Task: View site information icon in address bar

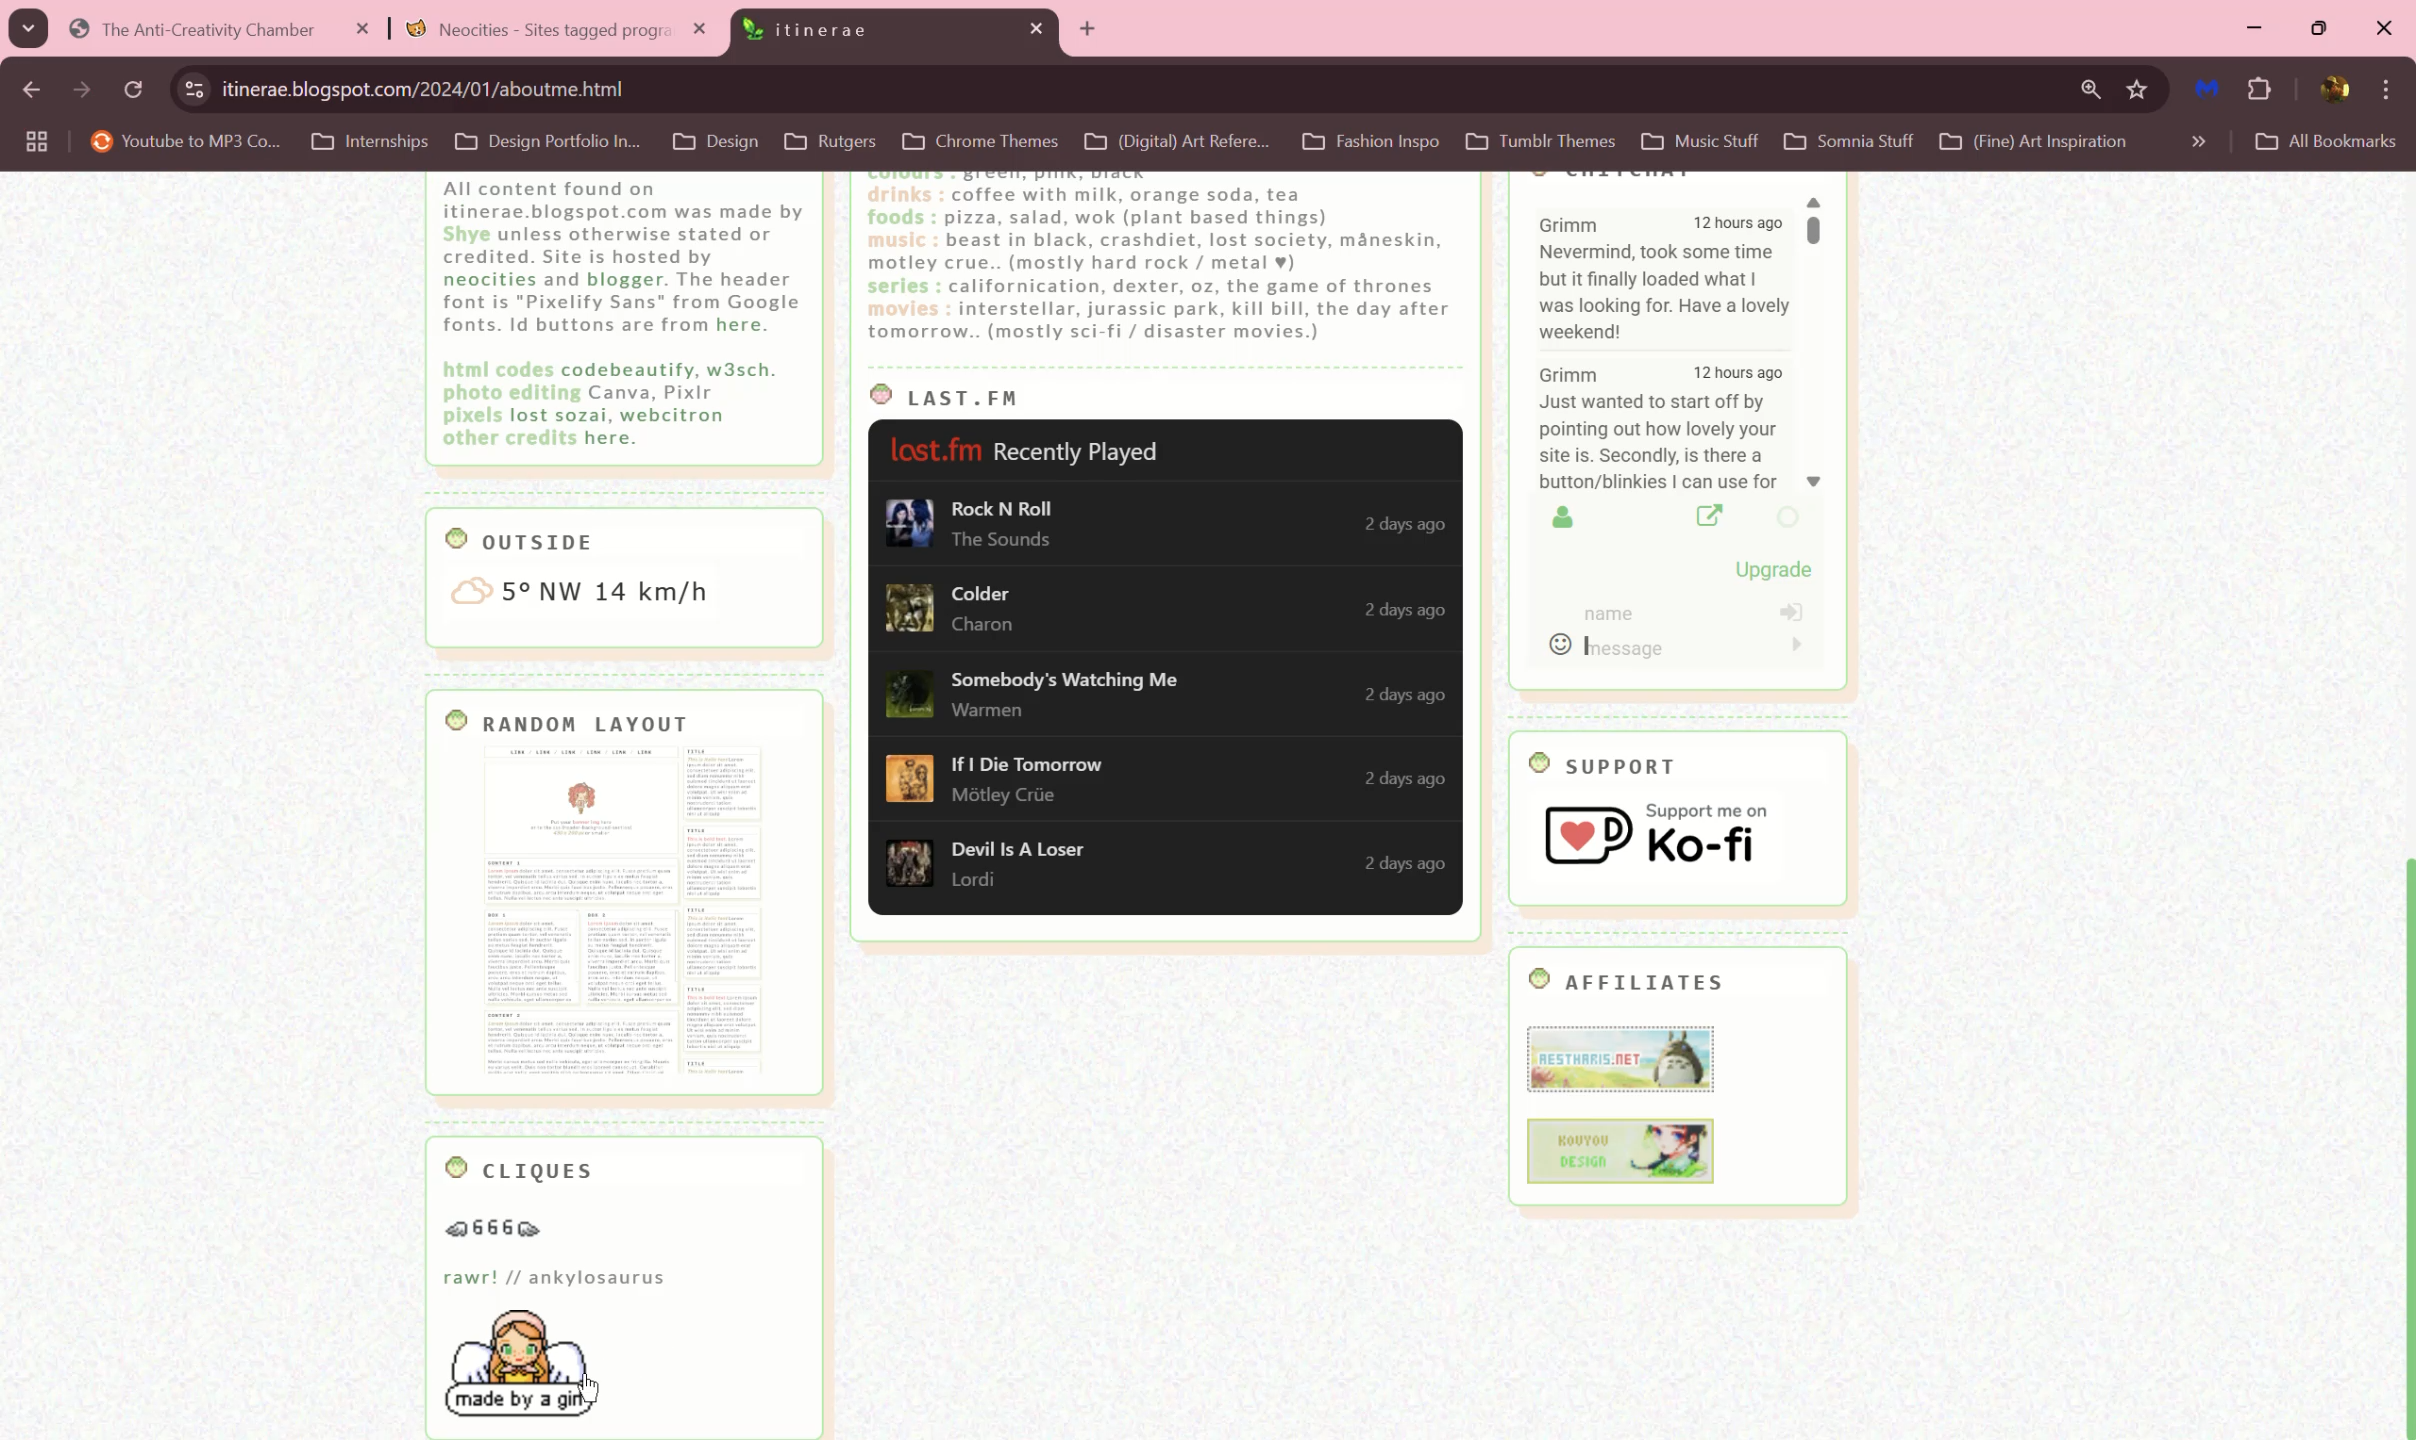Action: 195,89
